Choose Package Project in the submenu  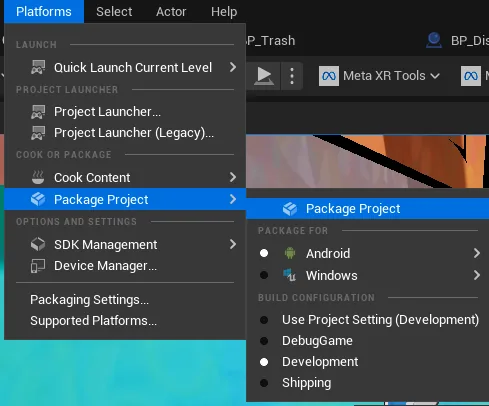pos(367,208)
